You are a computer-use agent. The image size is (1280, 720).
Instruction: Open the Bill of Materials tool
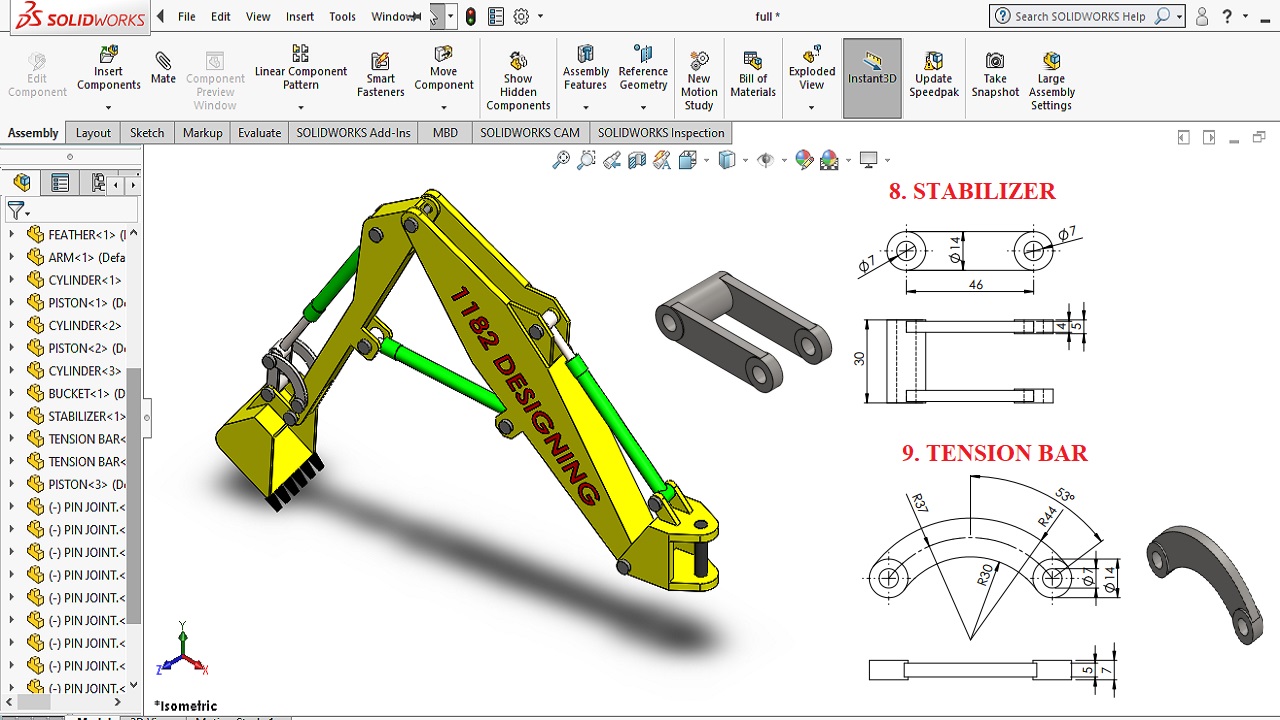pyautogui.click(x=753, y=75)
